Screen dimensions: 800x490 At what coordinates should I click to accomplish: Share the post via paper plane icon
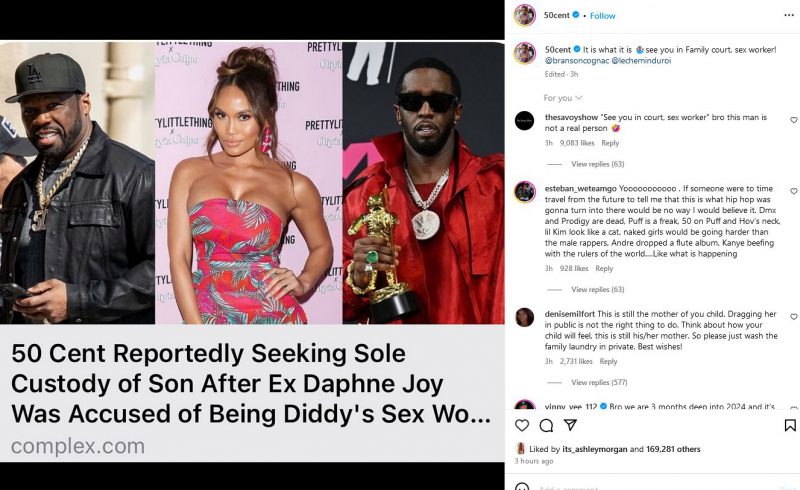click(x=570, y=425)
